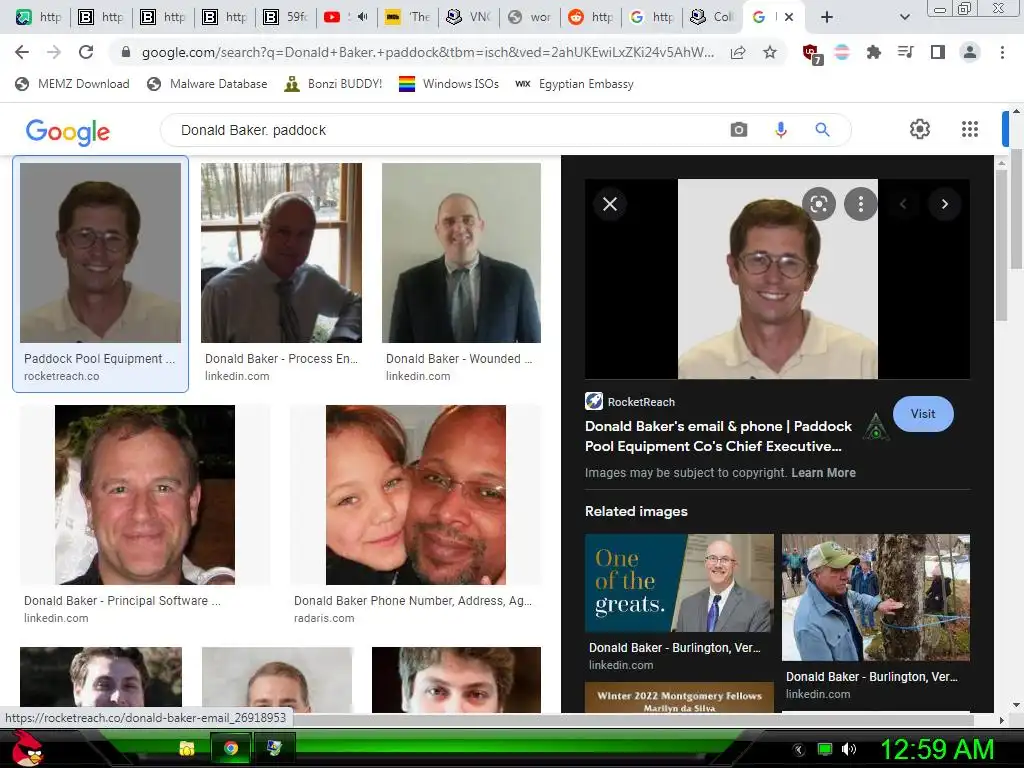This screenshot has width=1024, height=768.
Task: Switch to the Reddit tab
Action: pos(590,17)
